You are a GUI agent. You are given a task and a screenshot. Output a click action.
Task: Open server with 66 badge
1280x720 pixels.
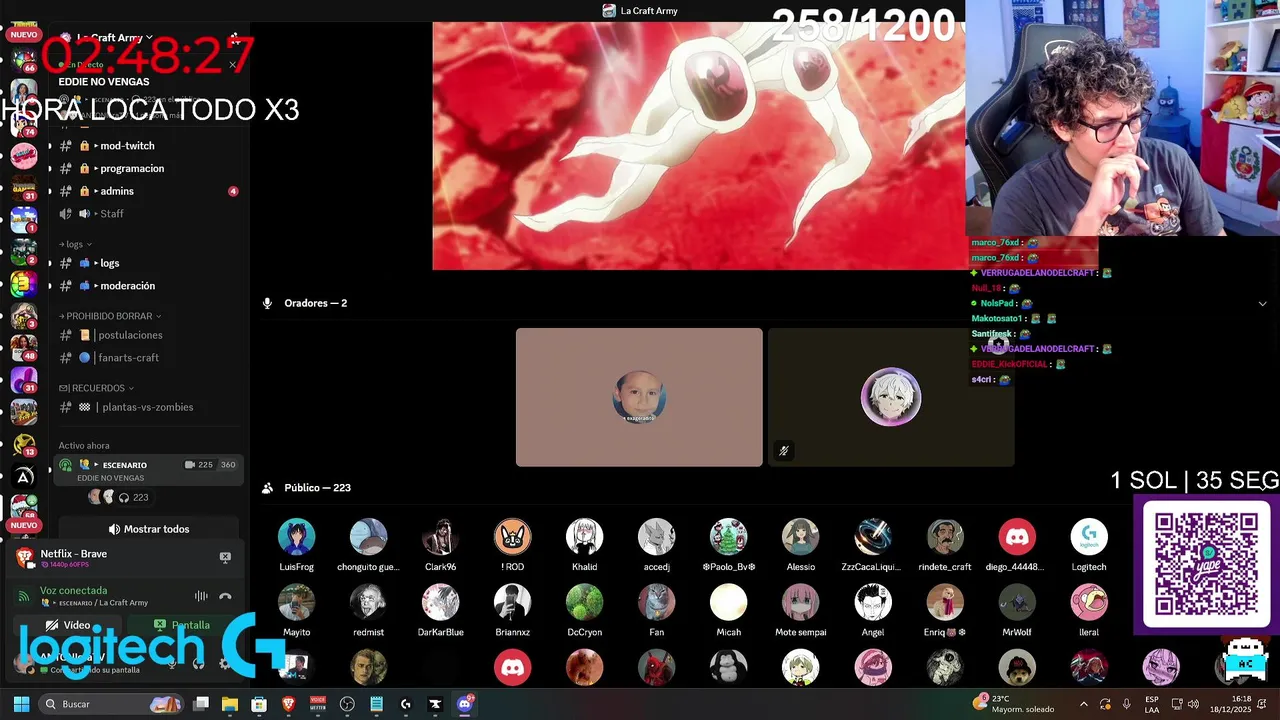pyautogui.click(x=23, y=59)
